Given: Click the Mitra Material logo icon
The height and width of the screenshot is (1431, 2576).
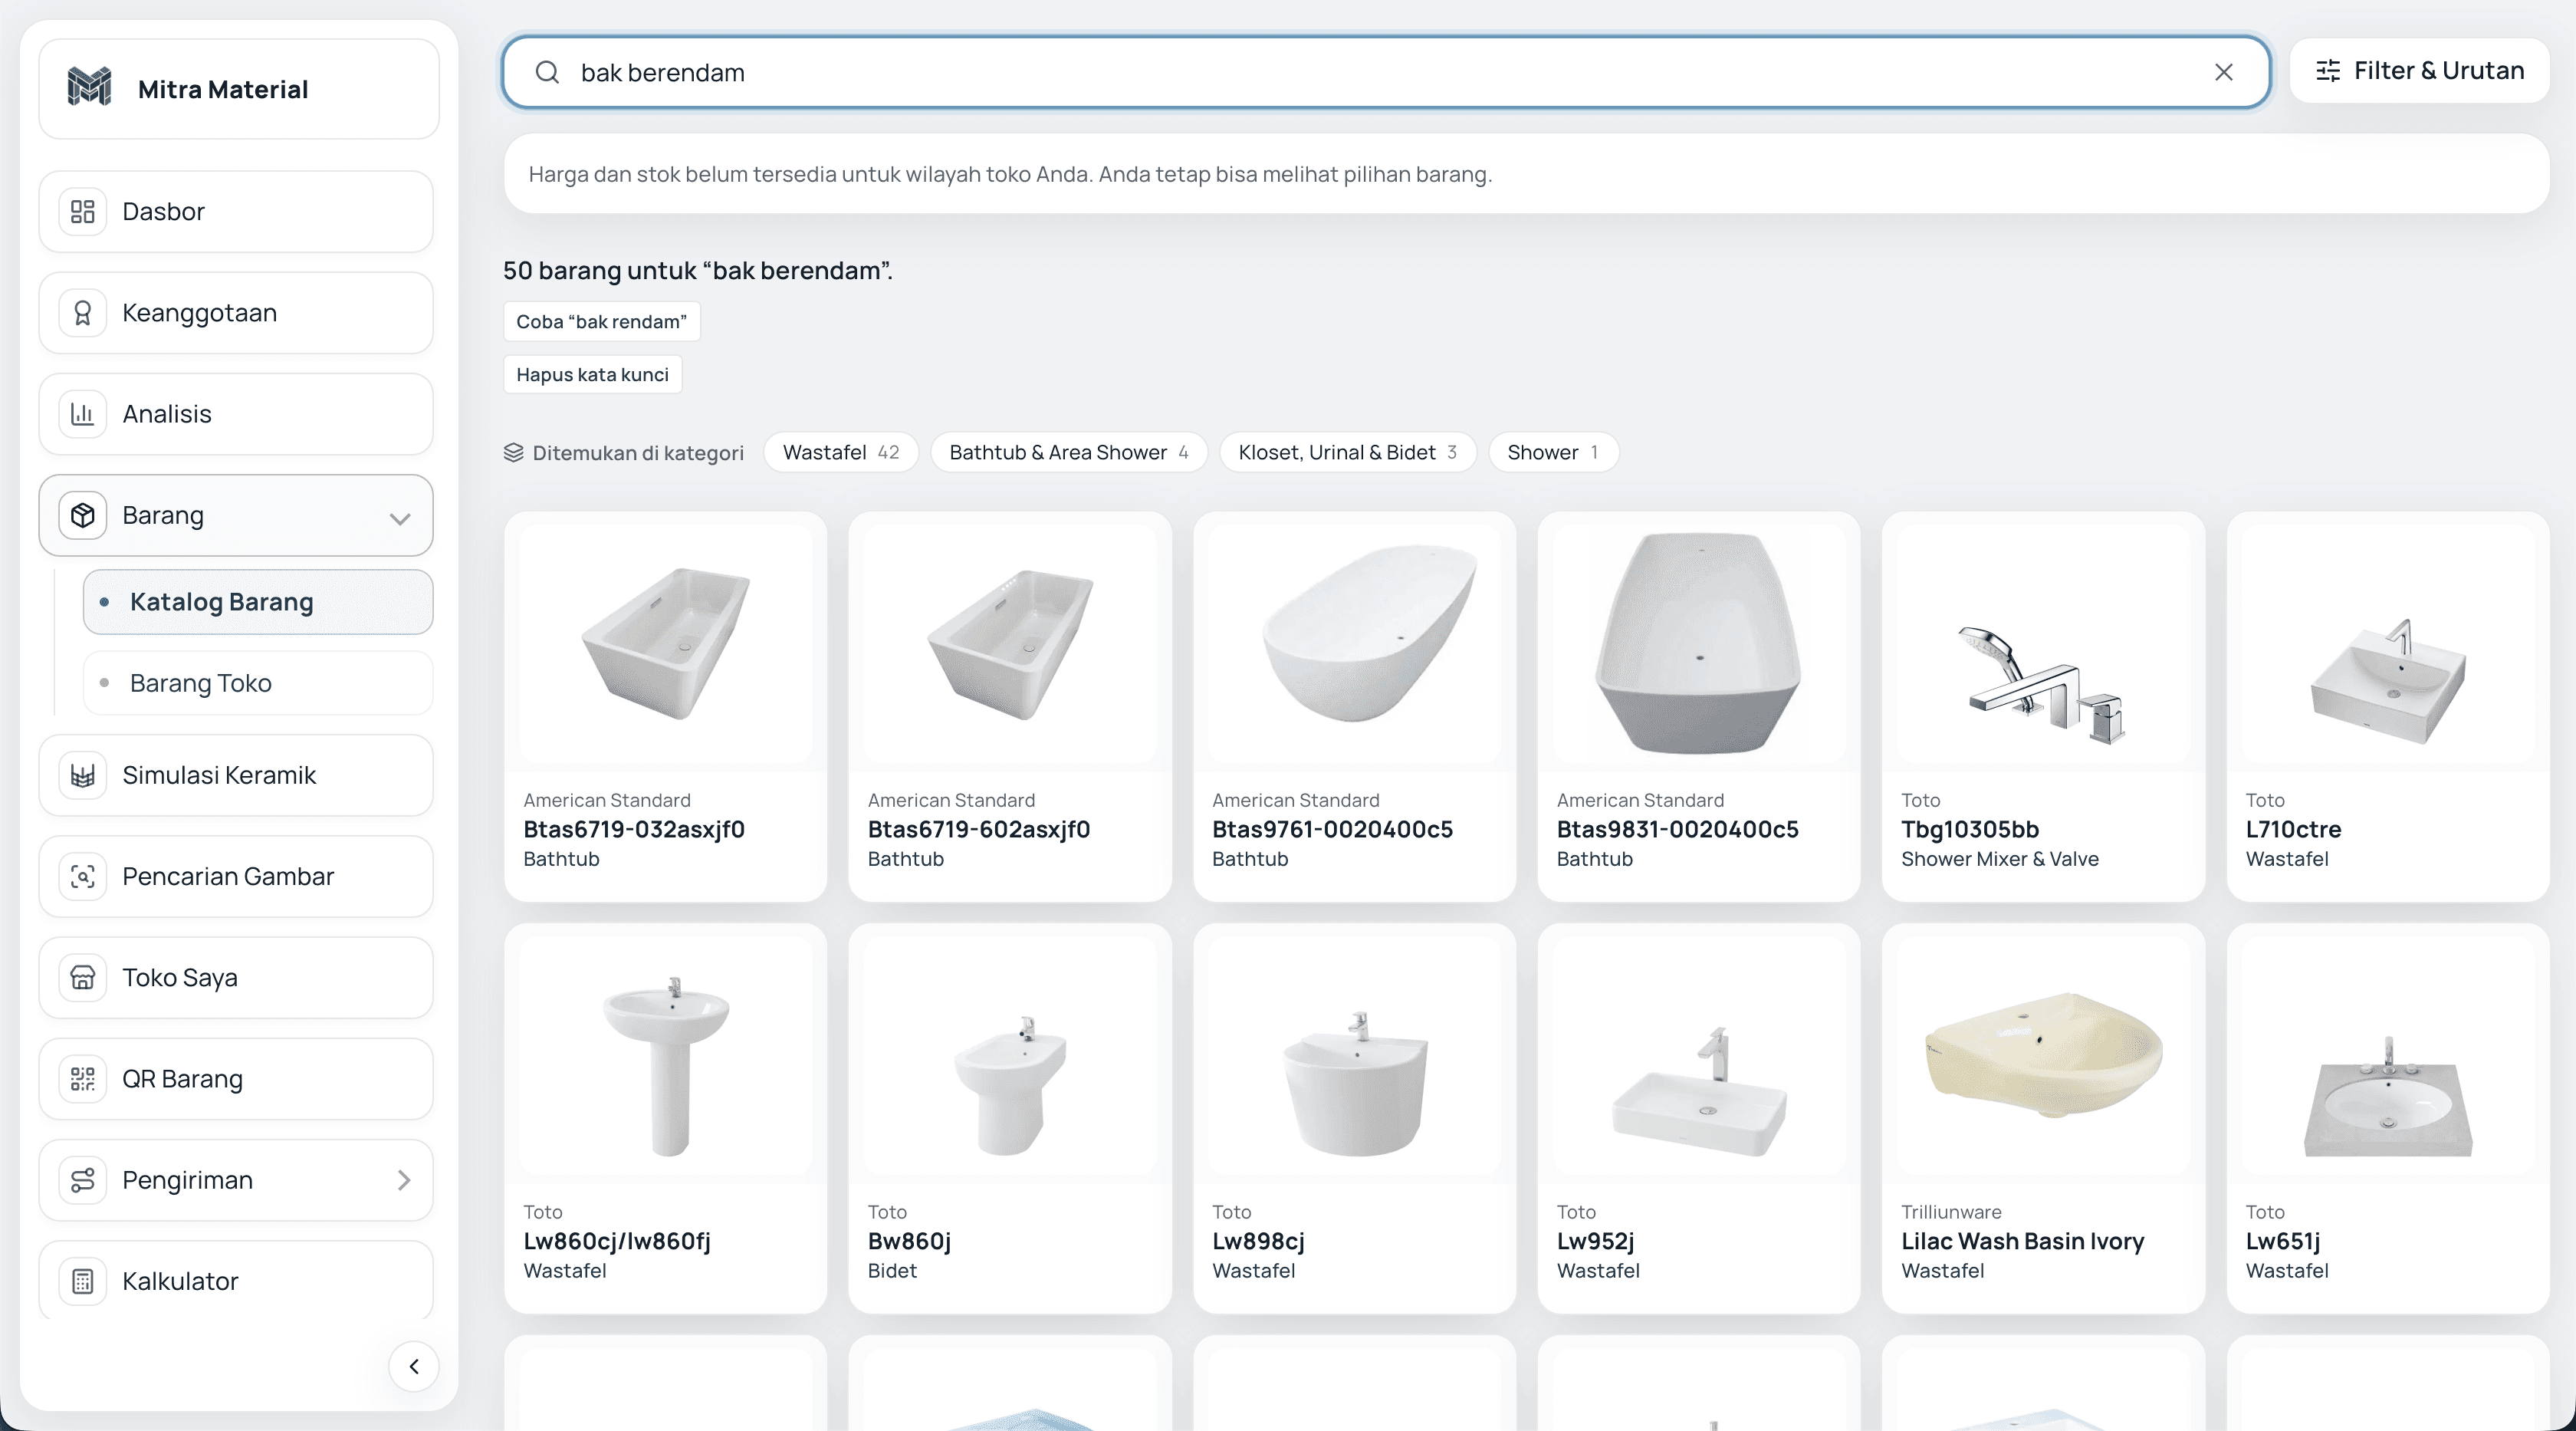Looking at the screenshot, I should coord(89,87).
